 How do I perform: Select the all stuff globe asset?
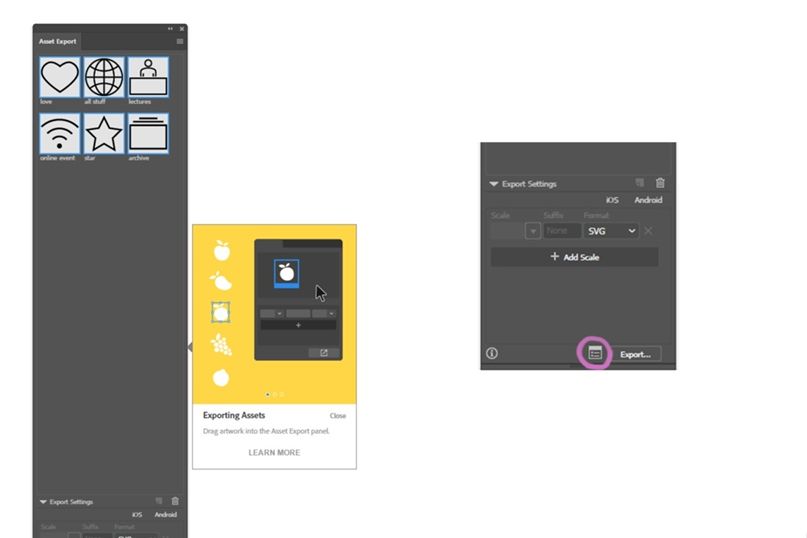104,76
